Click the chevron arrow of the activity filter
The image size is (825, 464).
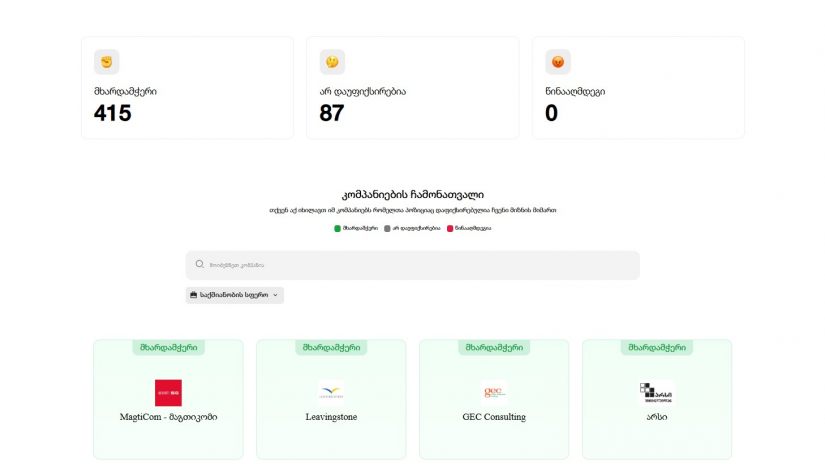[x=275, y=295]
